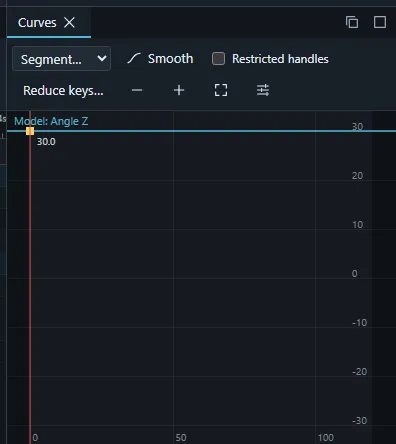Click the 100 frame marker on time axis
The height and width of the screenshot is (444, 396).
[x=325, y=437]
